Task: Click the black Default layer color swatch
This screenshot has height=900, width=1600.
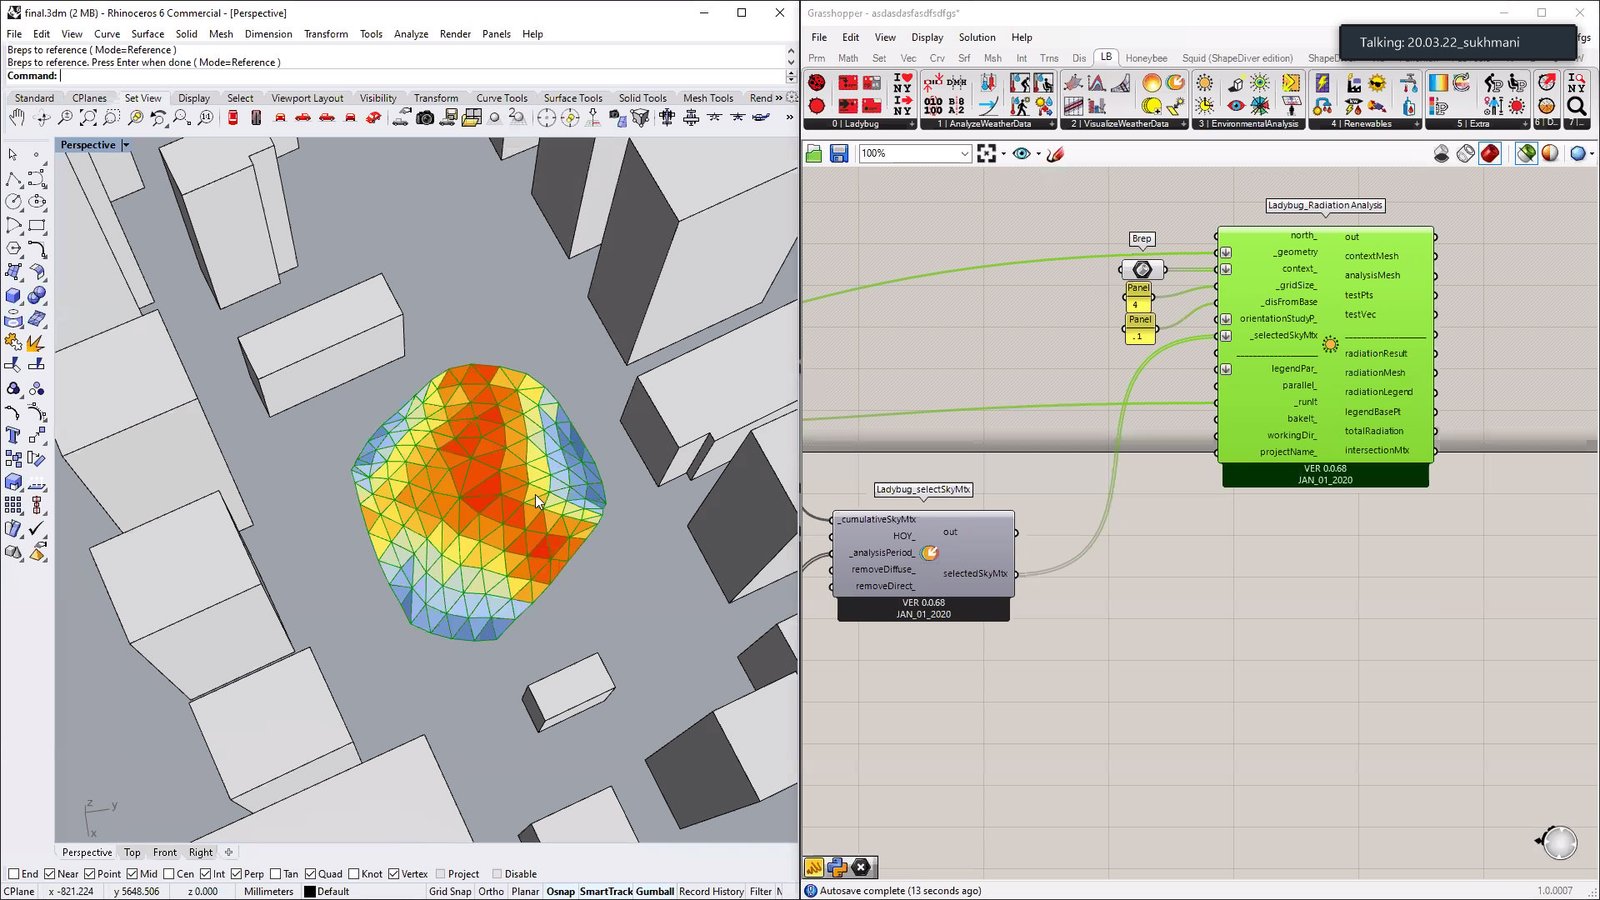Action: (x=310, y=891)
